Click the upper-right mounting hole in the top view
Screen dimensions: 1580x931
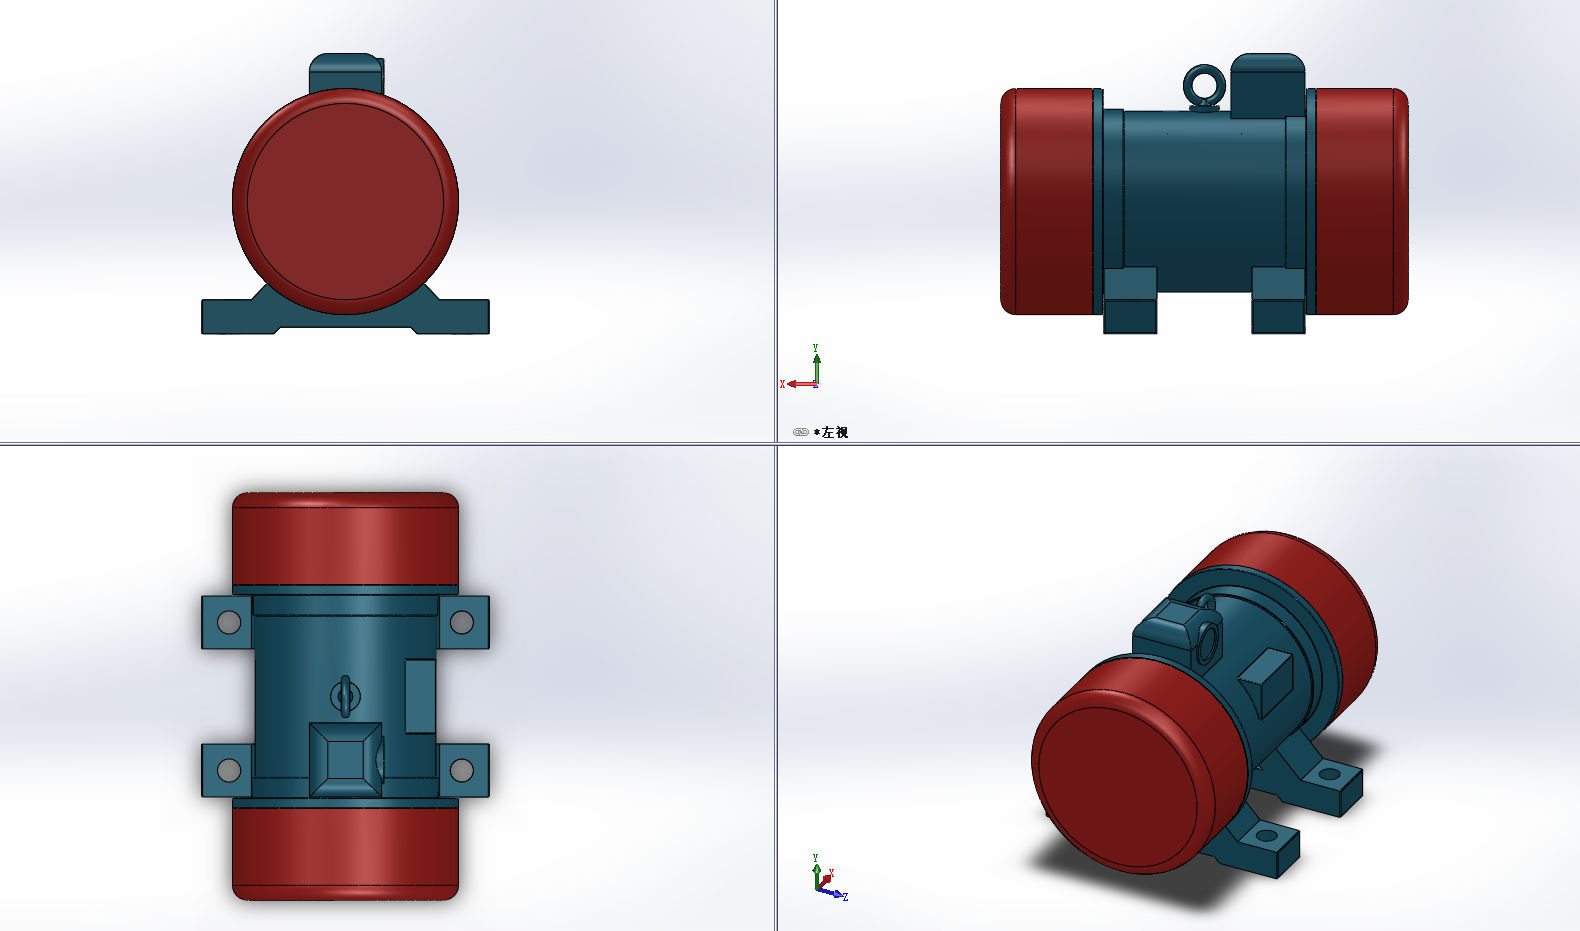click(x=462, y=622)
